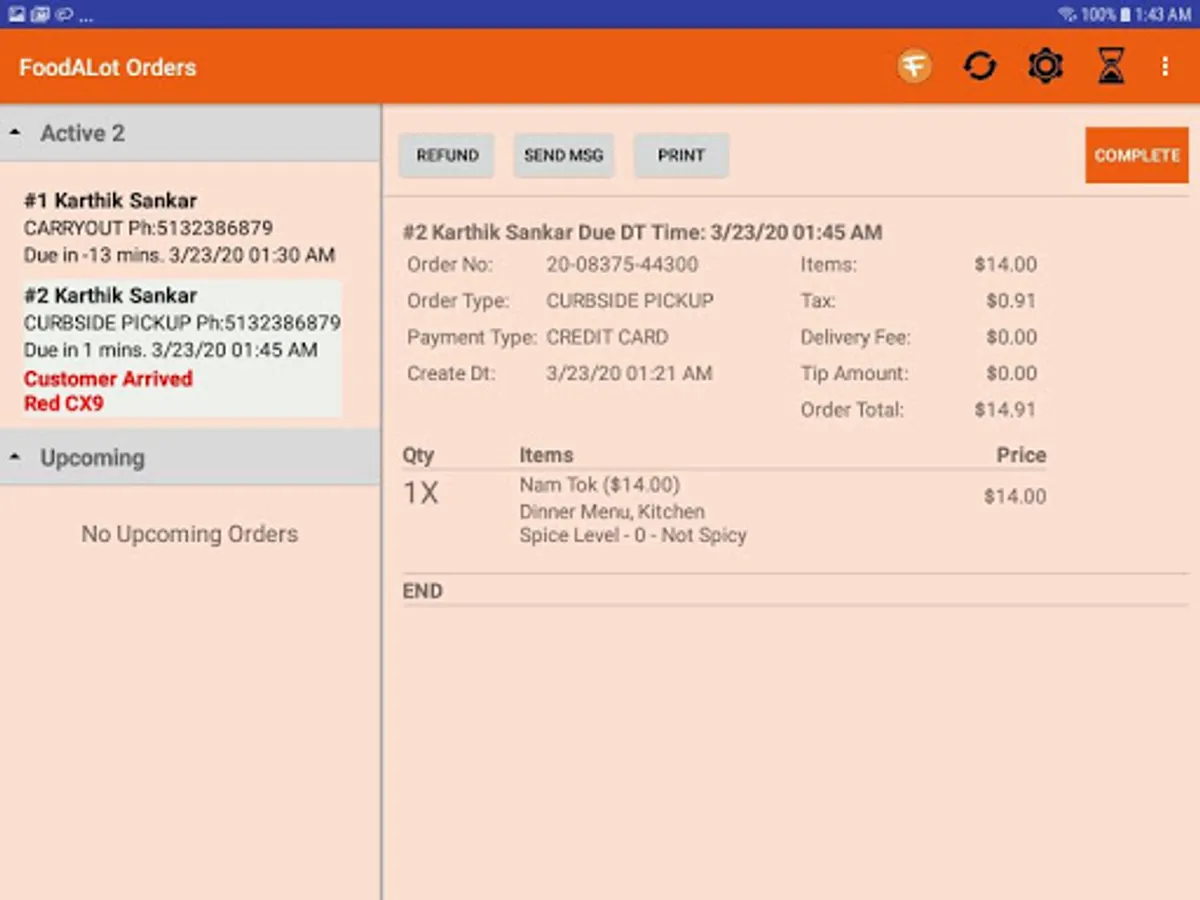The width and height of the screenshot is (1200, 900).
Task: Click the CURBSIDE PICKUP order type value
Action: 630,301
